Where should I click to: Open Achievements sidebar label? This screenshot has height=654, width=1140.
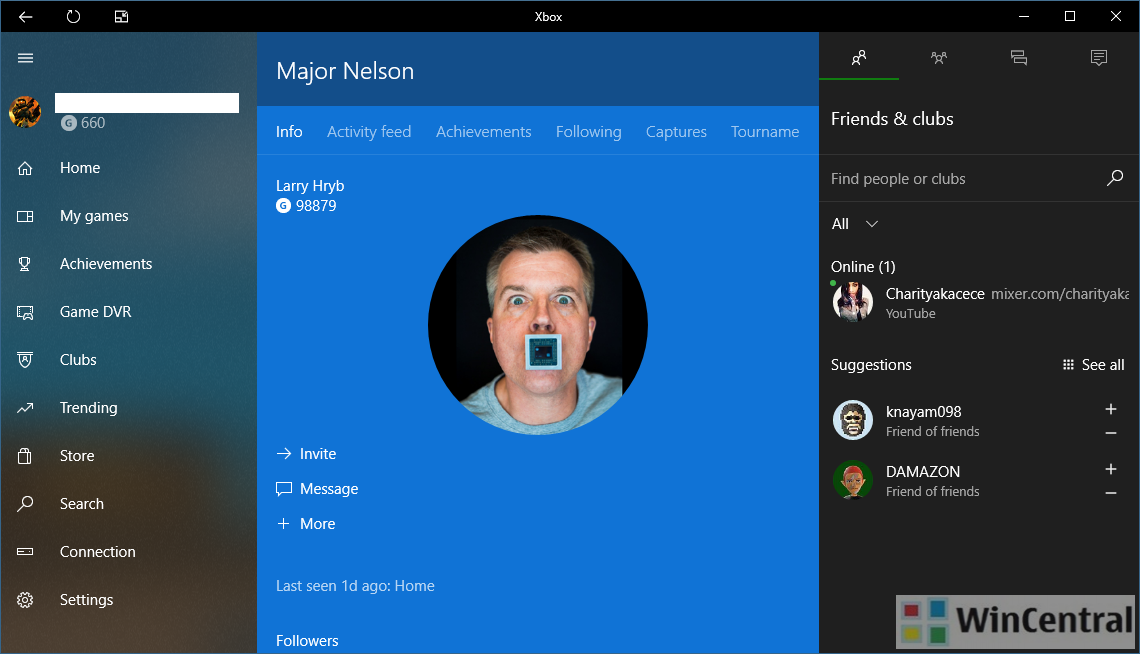pyautogui.click(x=106, y=264)
